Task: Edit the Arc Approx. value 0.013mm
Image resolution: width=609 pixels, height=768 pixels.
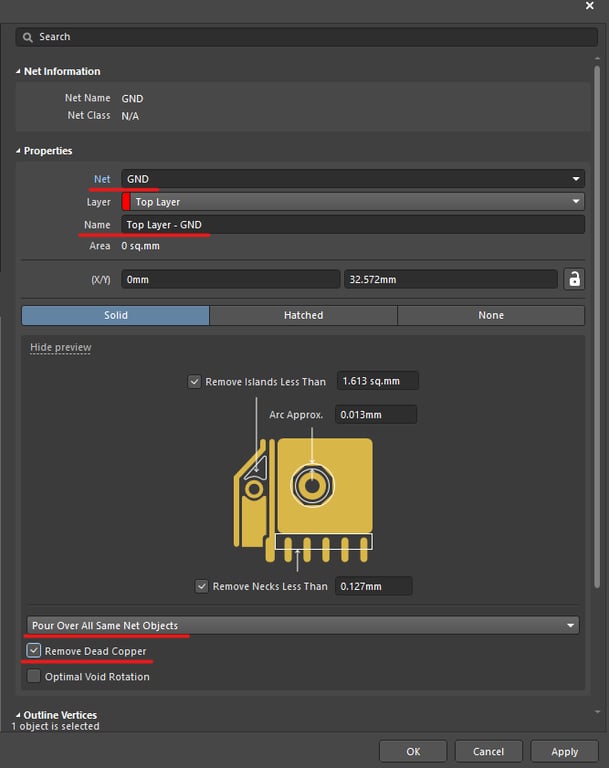Action: [x=376, y=414]
